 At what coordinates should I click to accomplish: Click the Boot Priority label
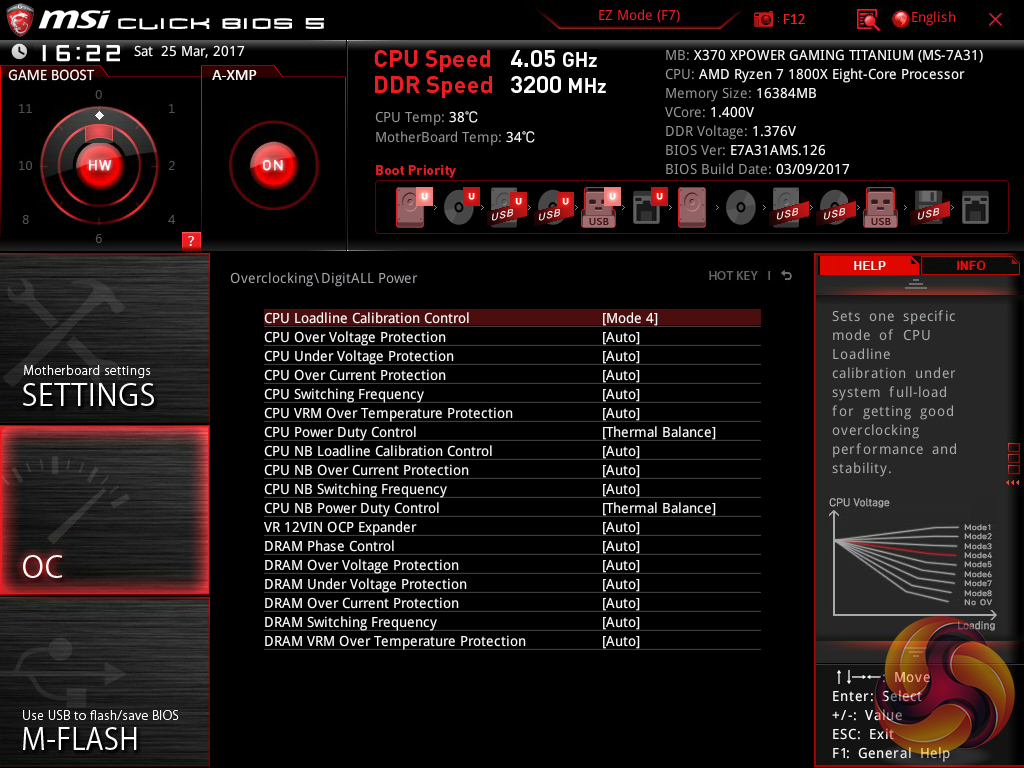[415, 170]
